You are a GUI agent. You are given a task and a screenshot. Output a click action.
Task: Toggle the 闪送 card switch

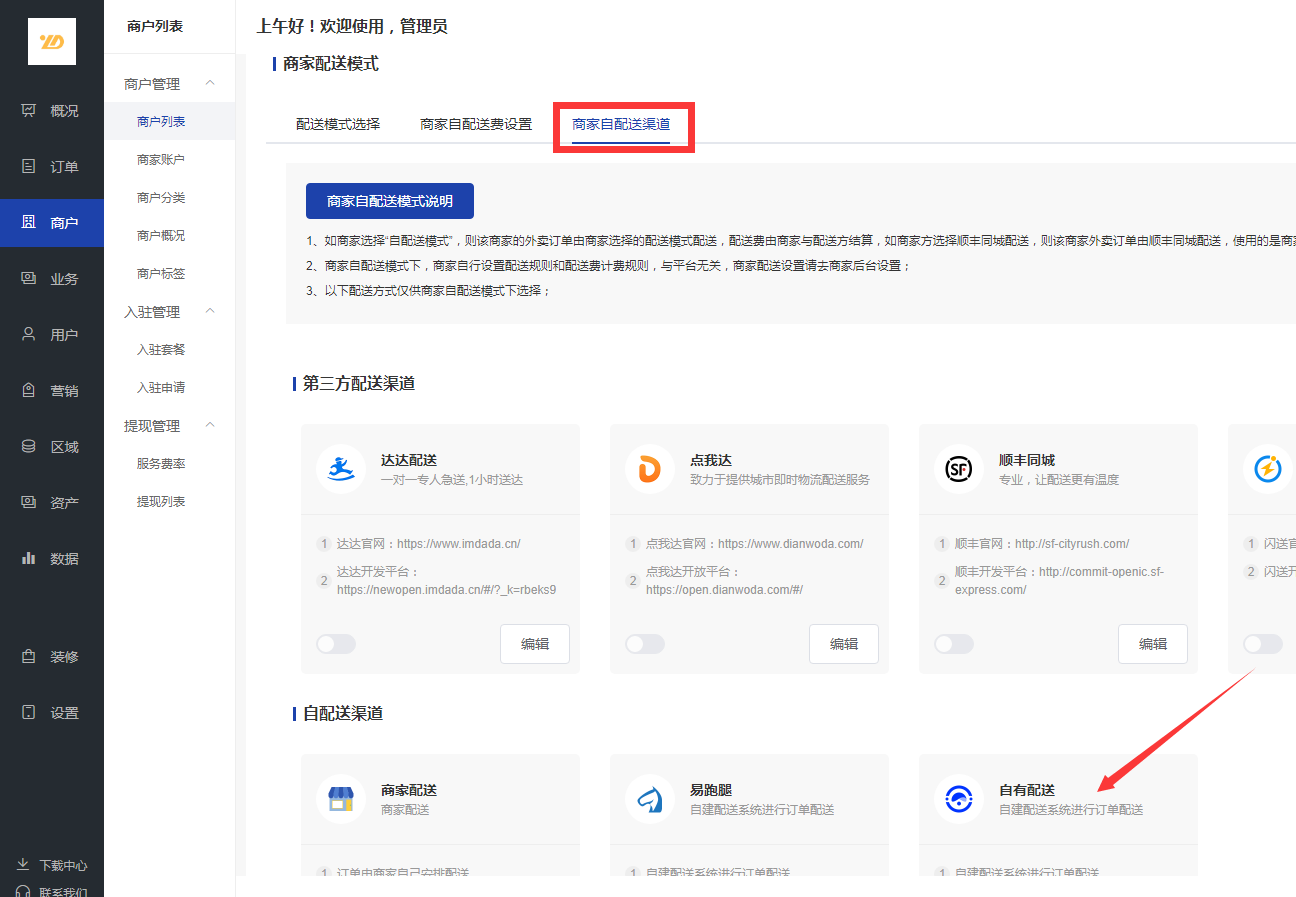1263,644
